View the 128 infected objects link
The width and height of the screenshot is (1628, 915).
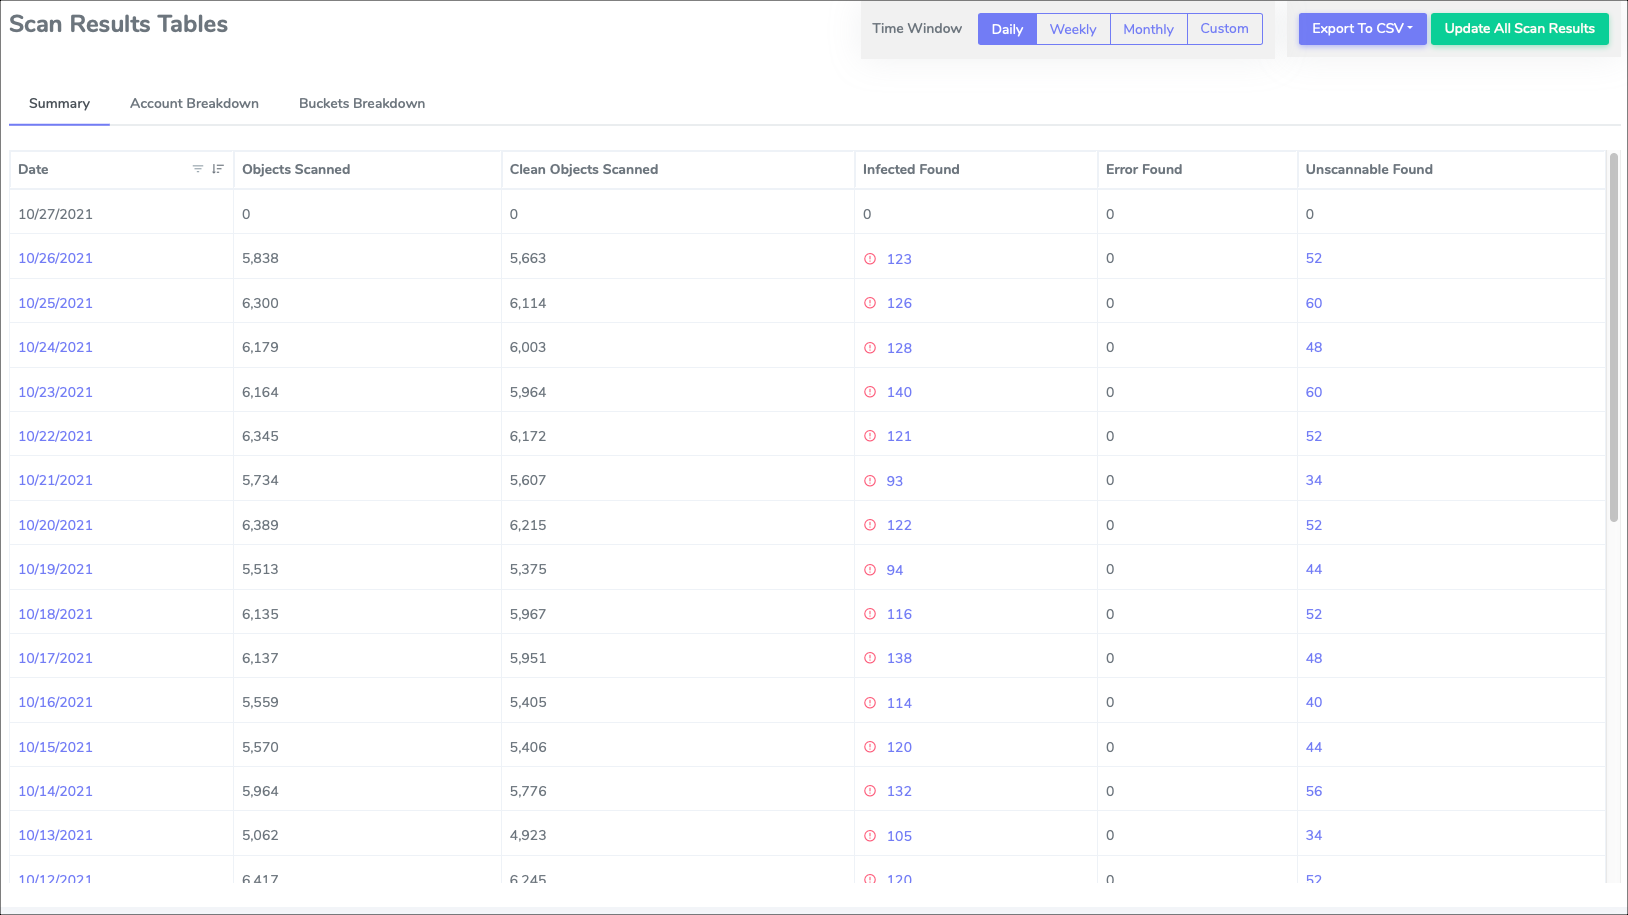(x=899, y=348)
